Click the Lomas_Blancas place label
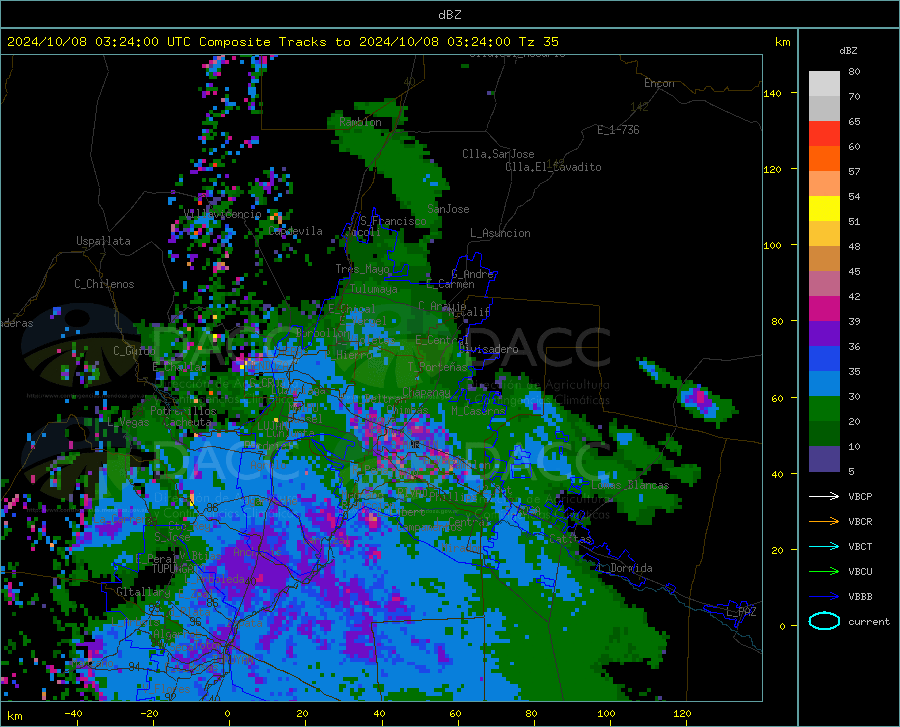 (x=630, y=485)
